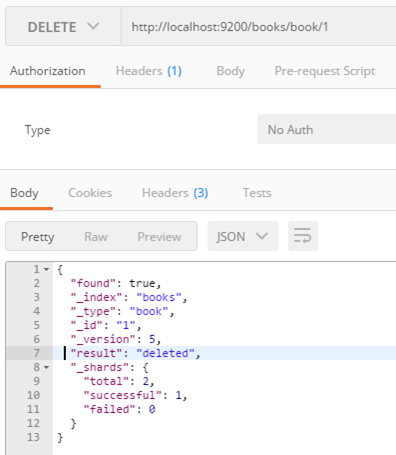This screenshot has width=396, height=455.
Task: Collapse the _shards object at line 8
Action: coord(46,367)
